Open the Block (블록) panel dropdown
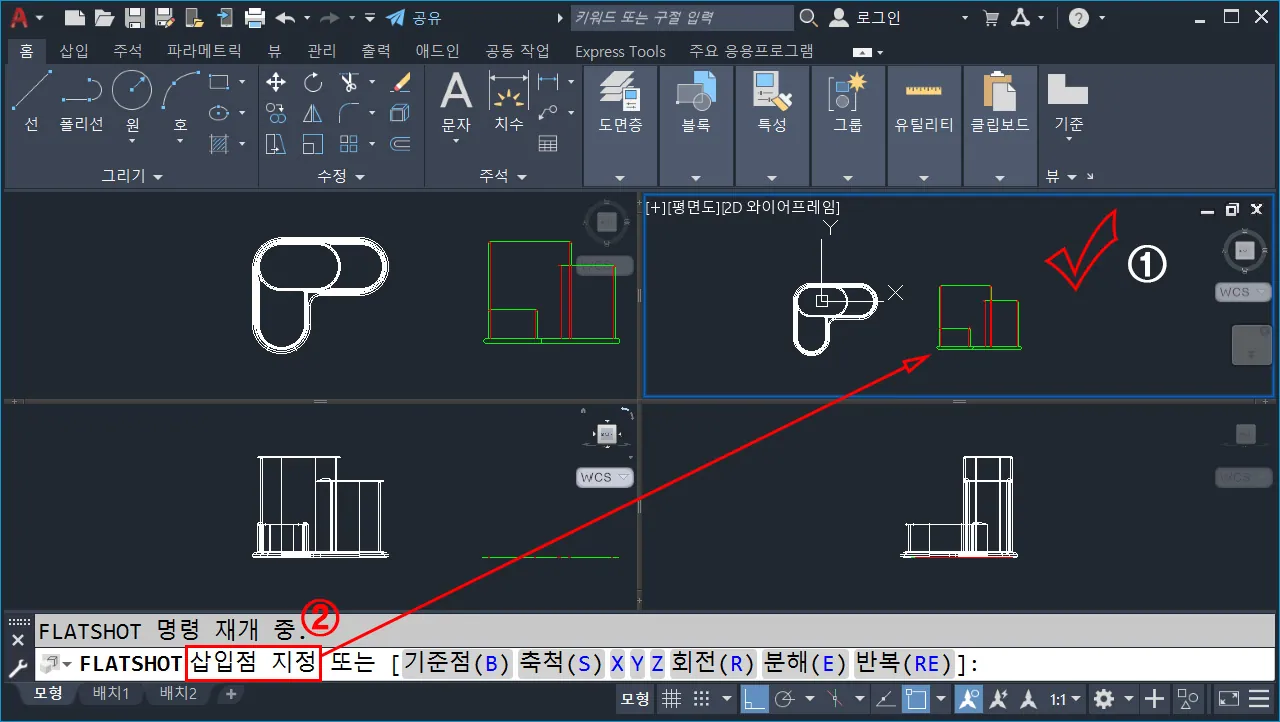The height and width of the screenshot is (722, 1280). pyautogui.click(x=696, y=178)
